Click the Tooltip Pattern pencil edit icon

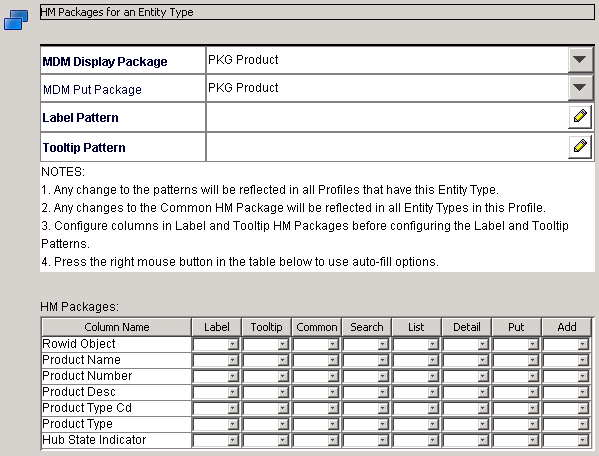(x=580, y=147)
